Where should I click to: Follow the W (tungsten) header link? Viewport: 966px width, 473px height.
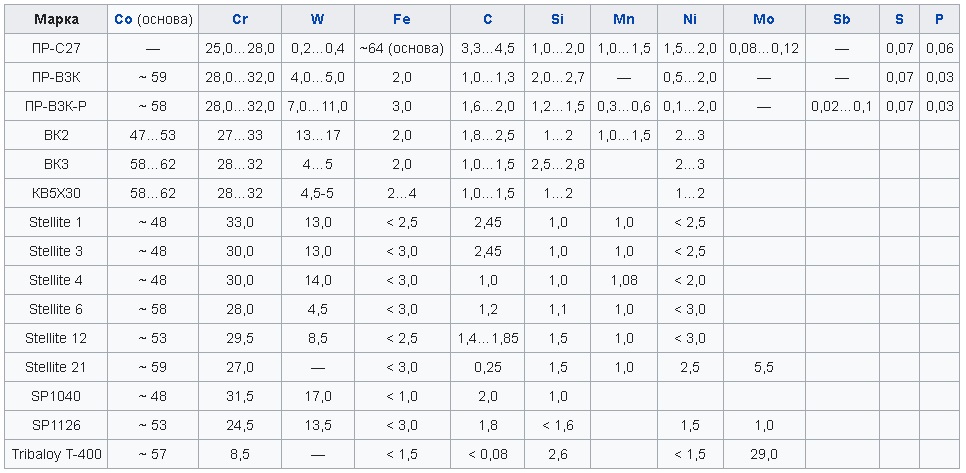(317, 20)
